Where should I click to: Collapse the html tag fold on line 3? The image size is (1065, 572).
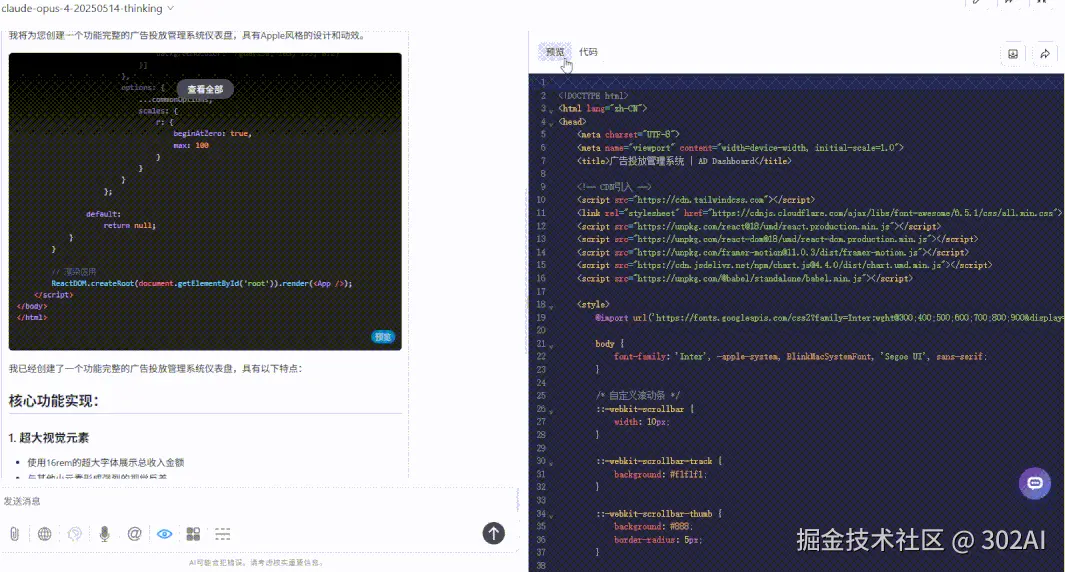[551, 109]
